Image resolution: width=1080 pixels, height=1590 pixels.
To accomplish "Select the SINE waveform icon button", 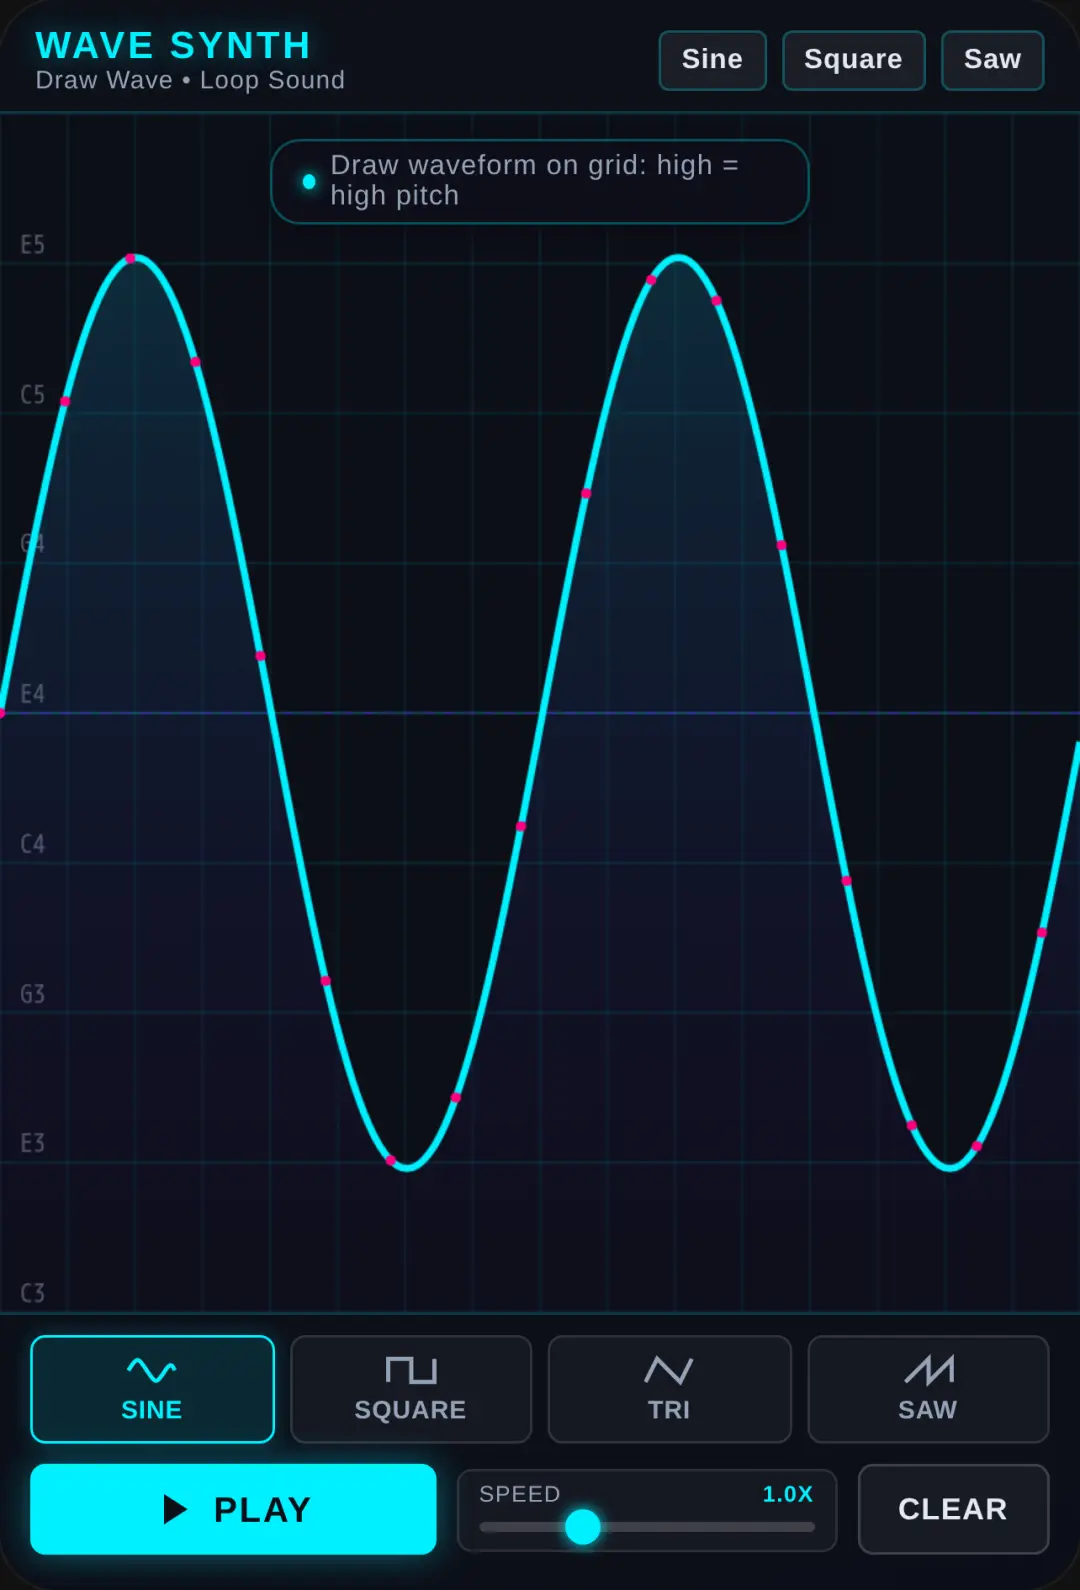I will 152,1389.
